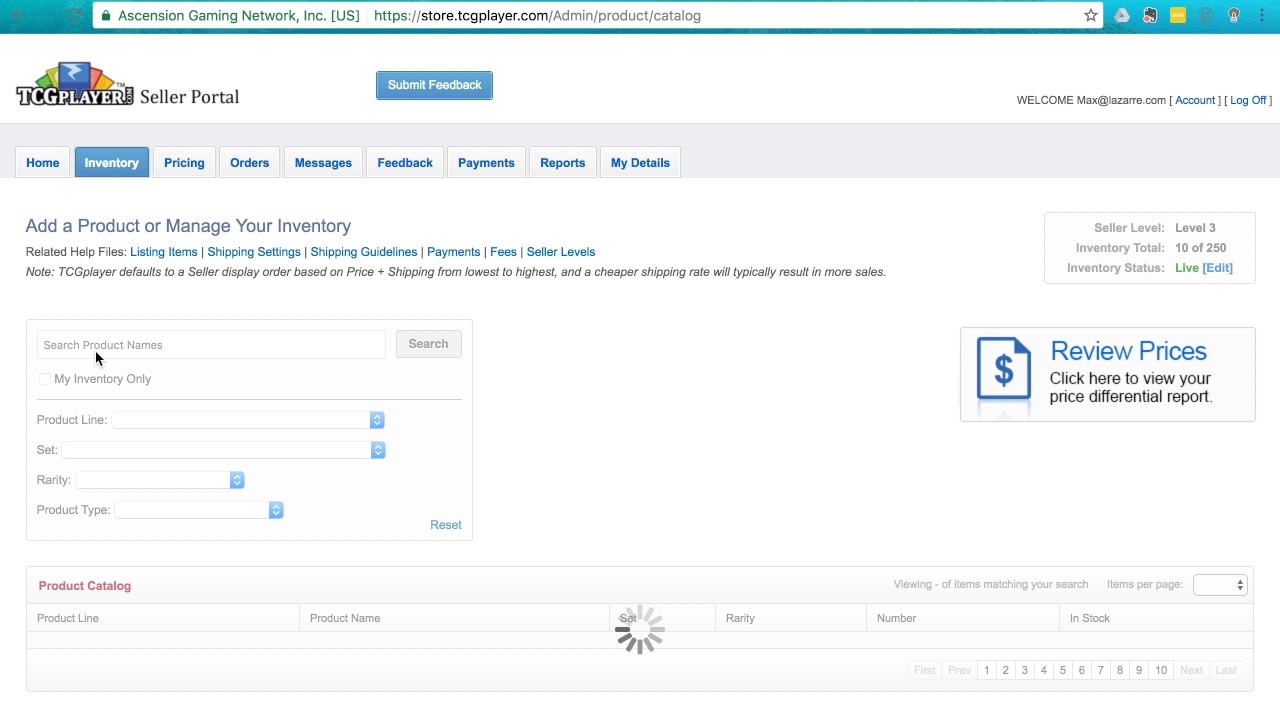Image resolution: width=1280 pixels, height=720 pixels.
Task: Click the Last pagination button
Action: coord(1226,670)
